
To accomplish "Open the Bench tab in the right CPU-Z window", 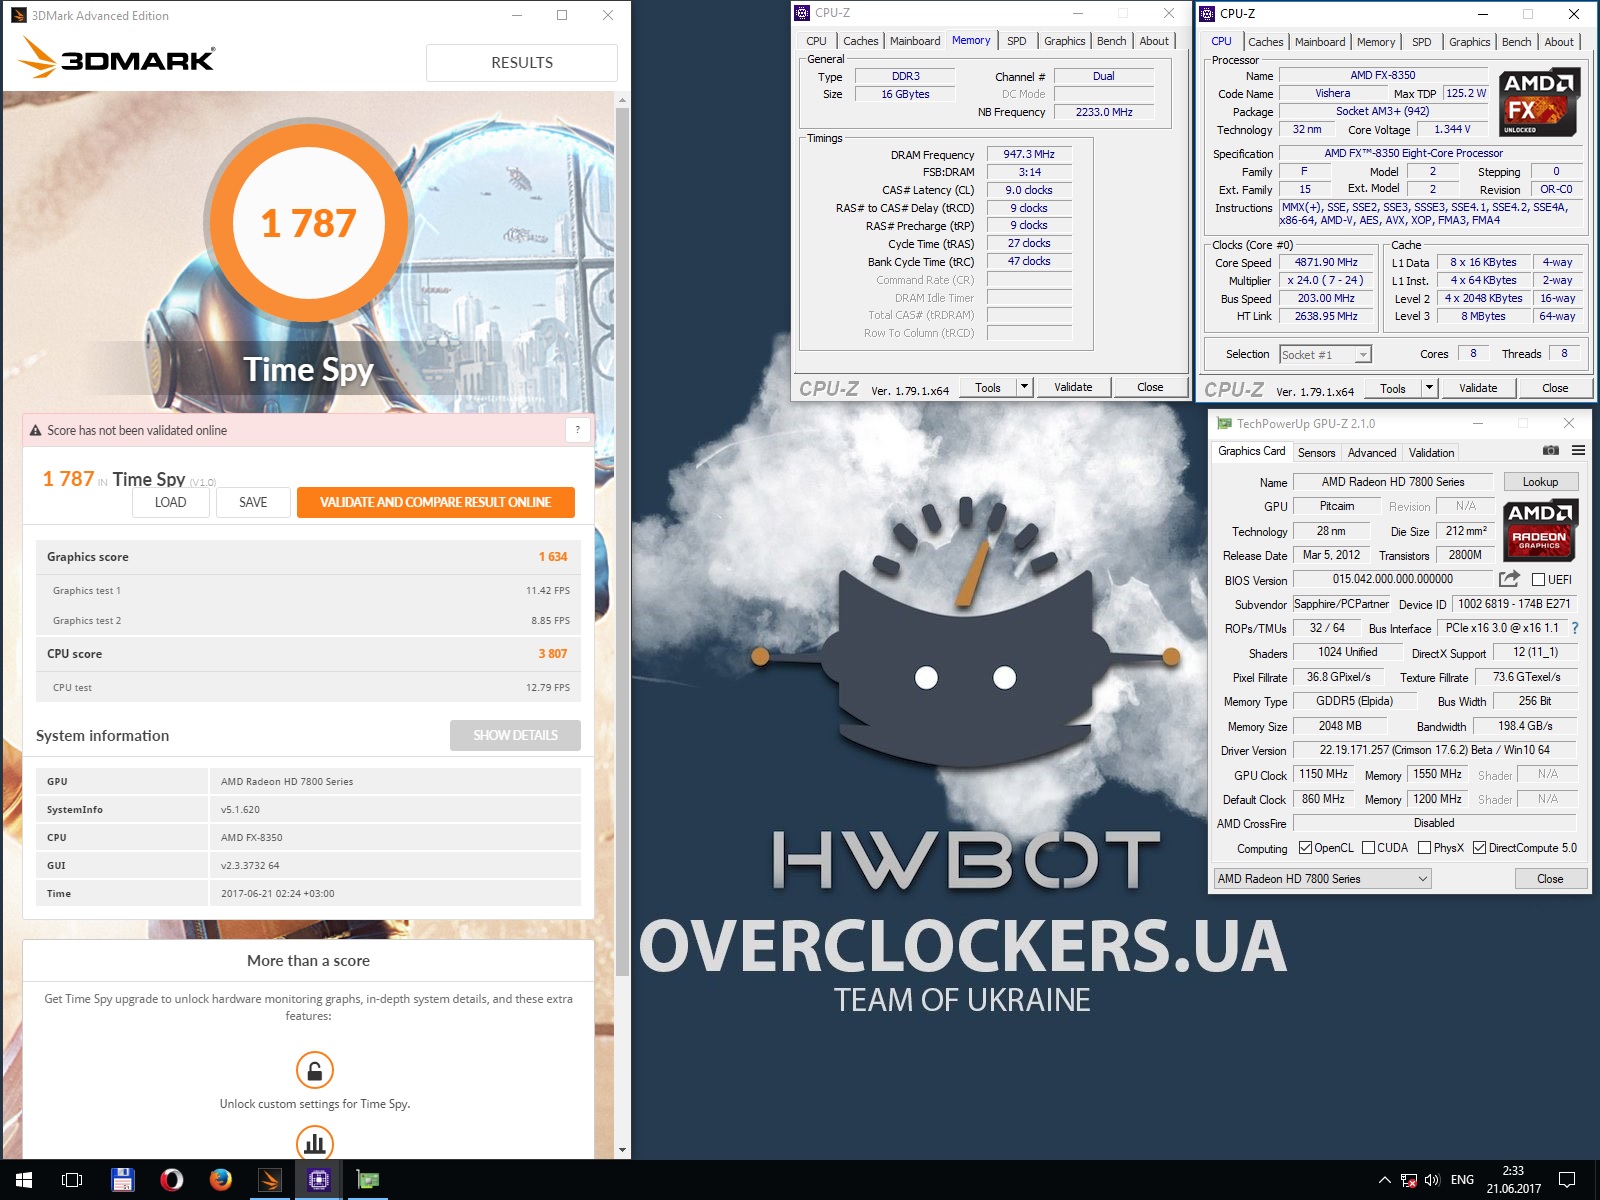I will click(x=1516, y=42).
